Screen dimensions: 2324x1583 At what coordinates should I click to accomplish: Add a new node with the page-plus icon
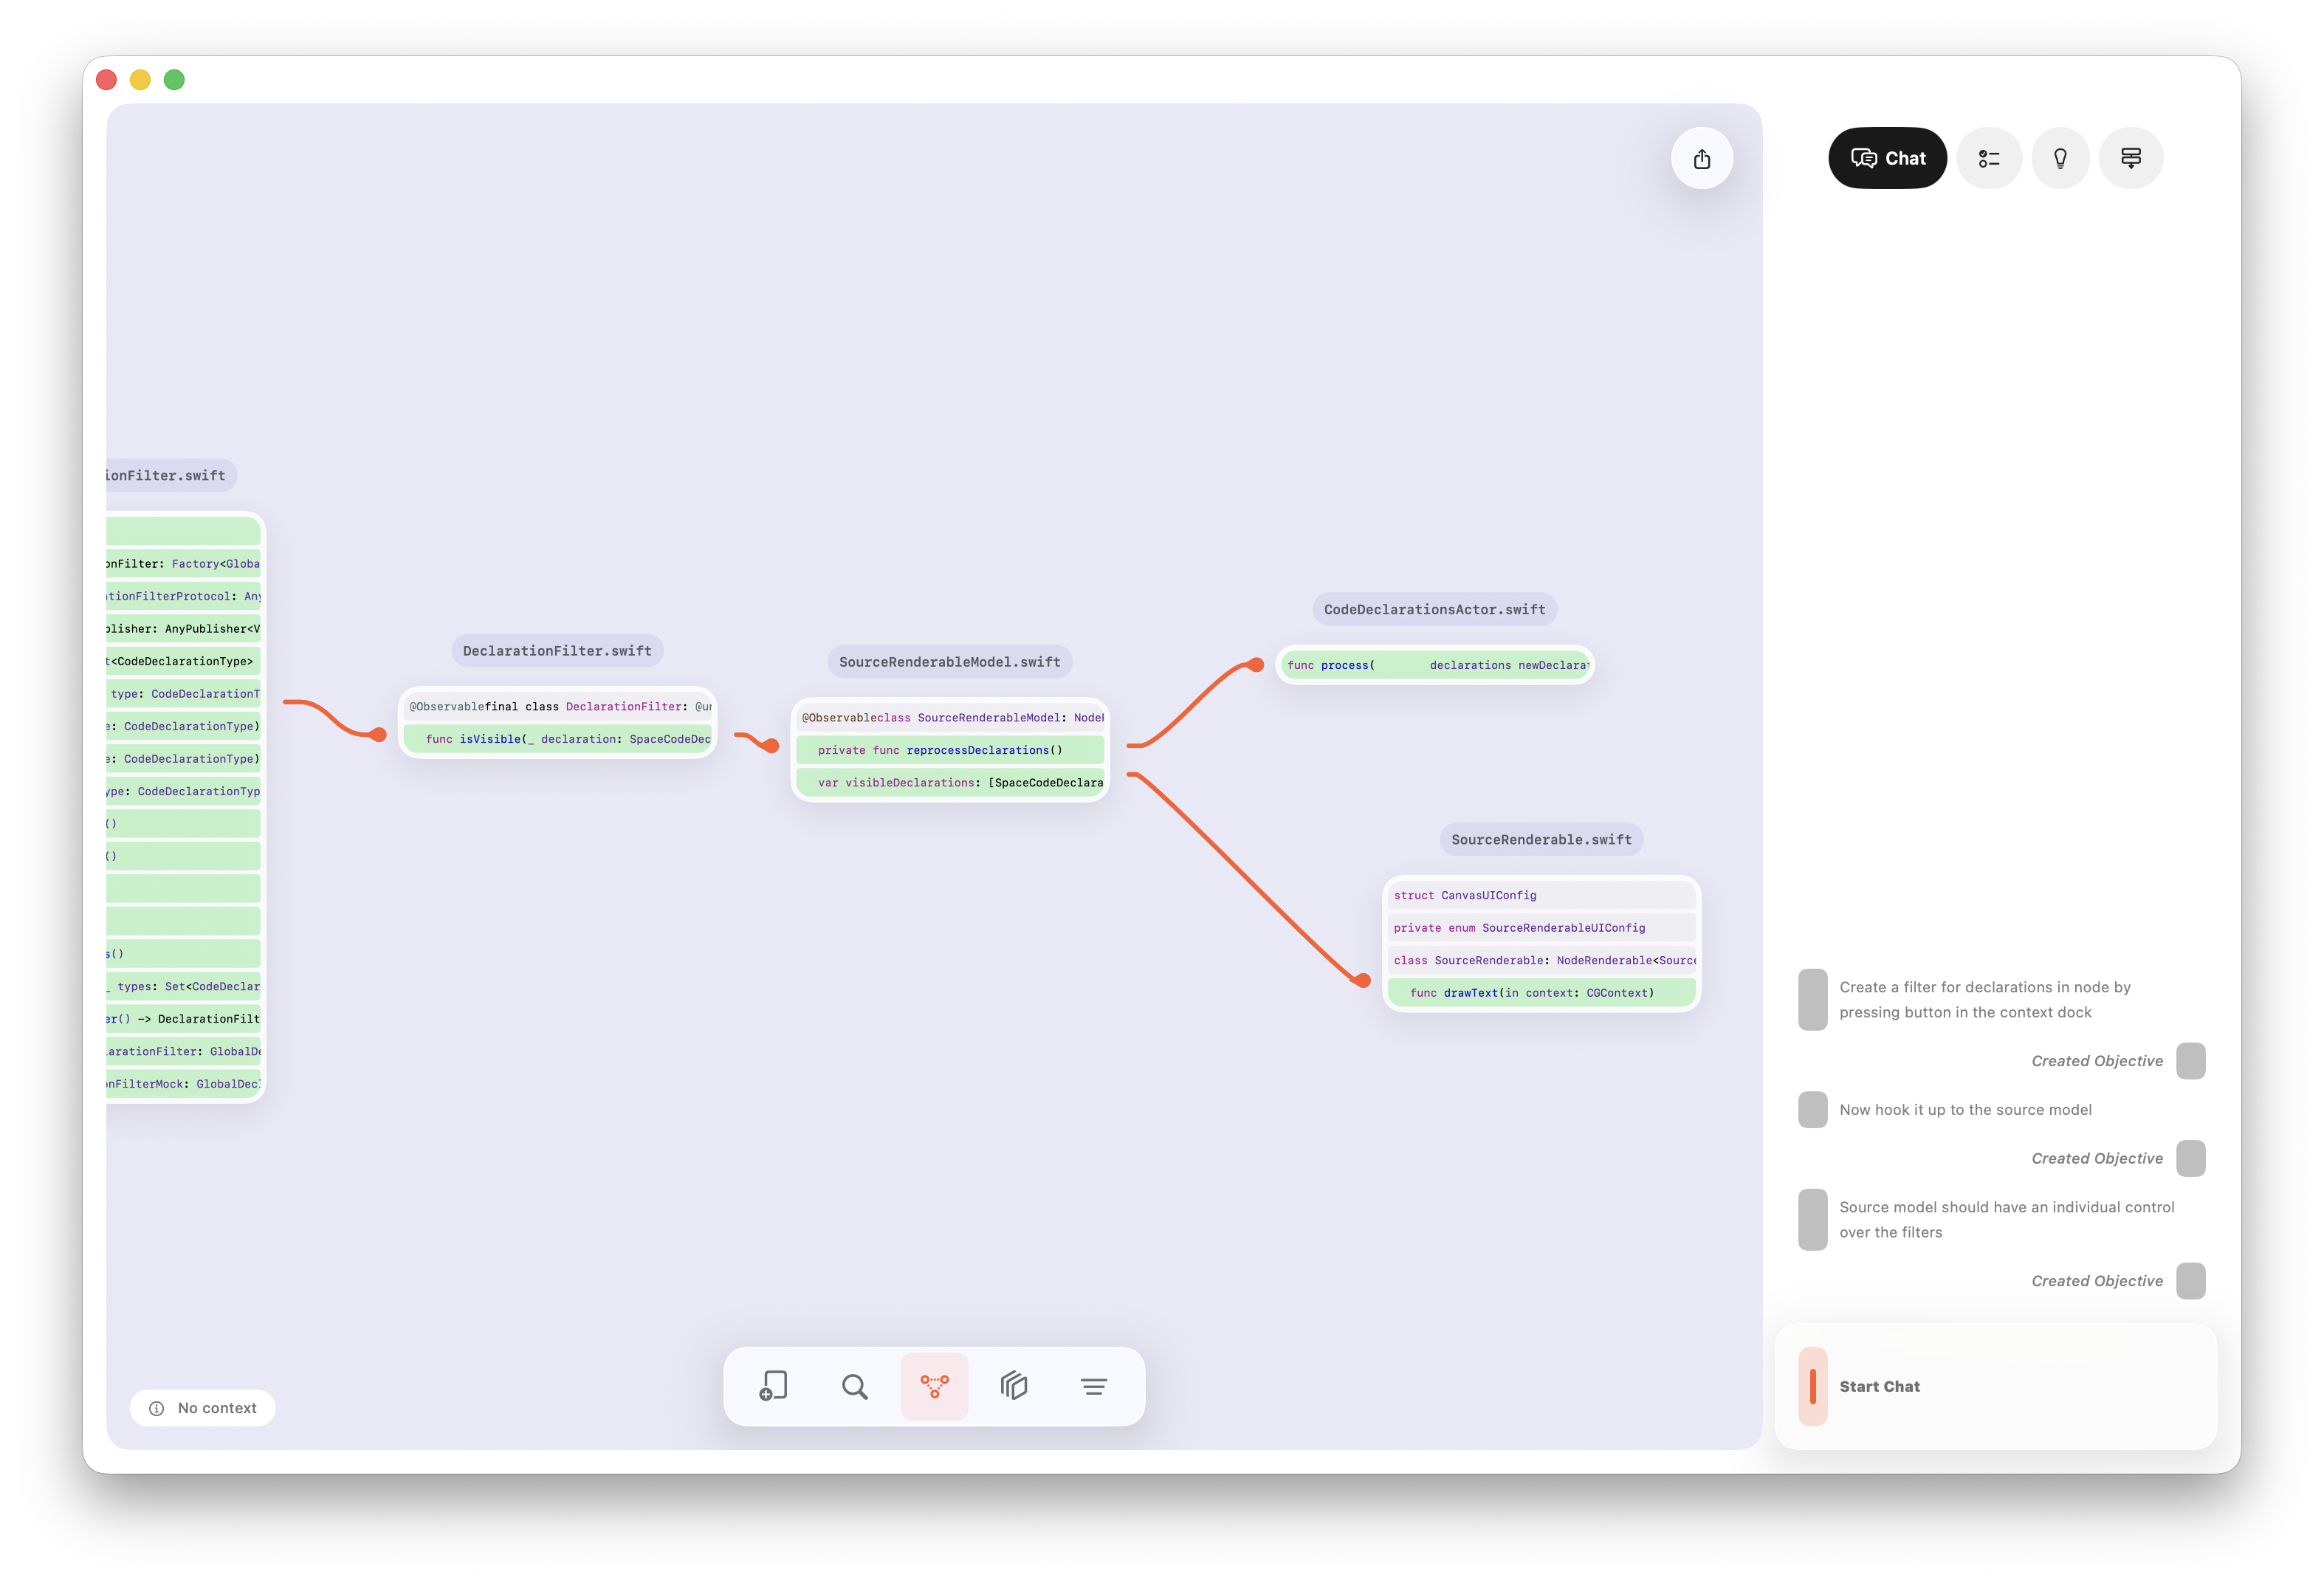tap(772, 1386)
